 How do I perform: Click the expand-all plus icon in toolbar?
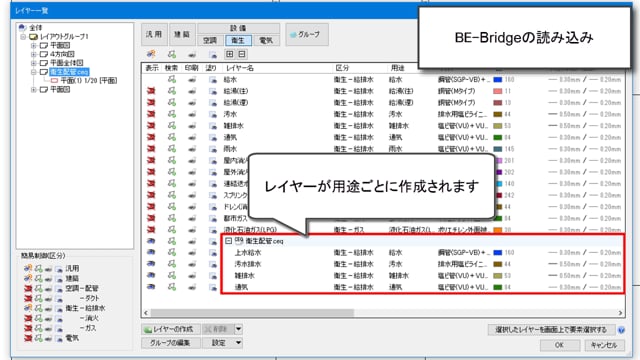click(x=230, y=54)
